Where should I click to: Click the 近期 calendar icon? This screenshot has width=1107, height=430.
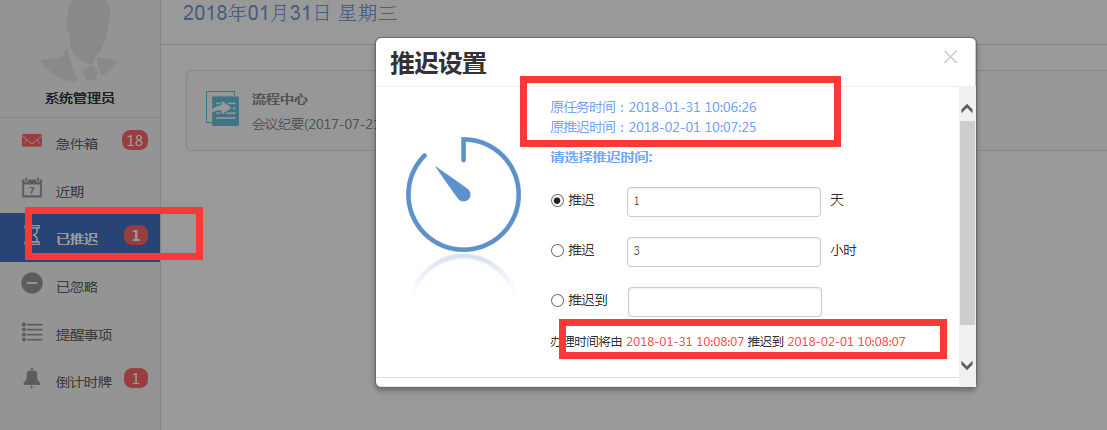tap(32, 189)
